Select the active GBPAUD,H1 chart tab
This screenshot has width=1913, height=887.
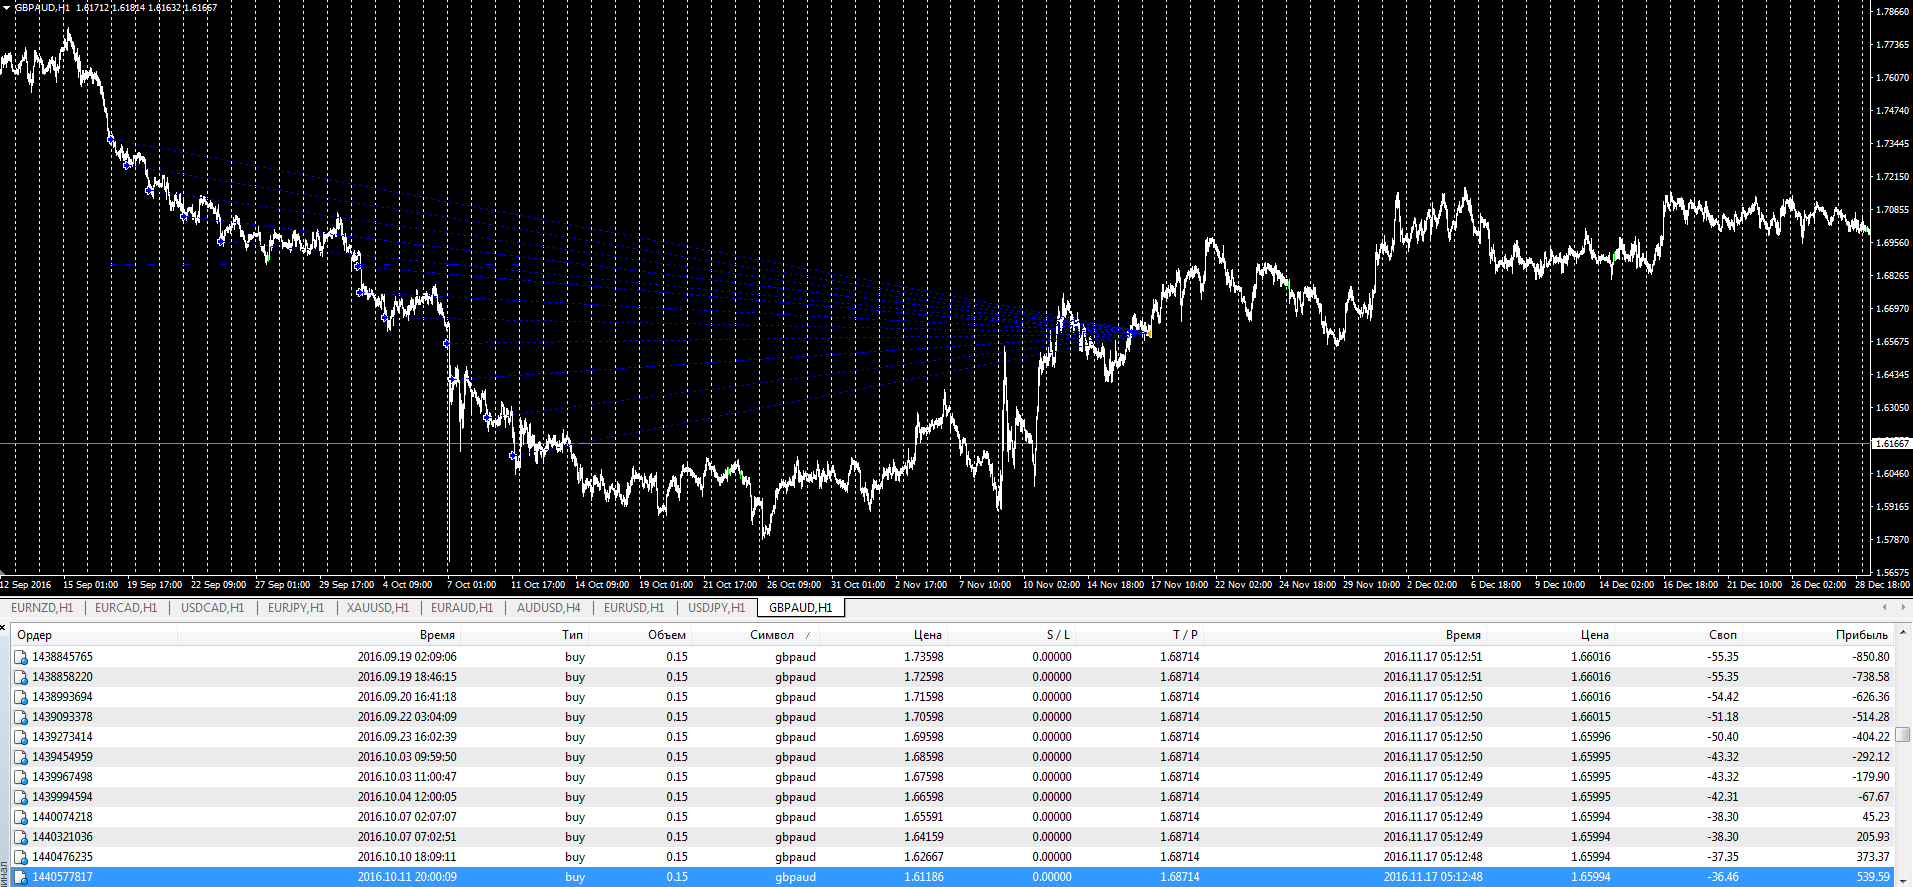pos(801,608)
